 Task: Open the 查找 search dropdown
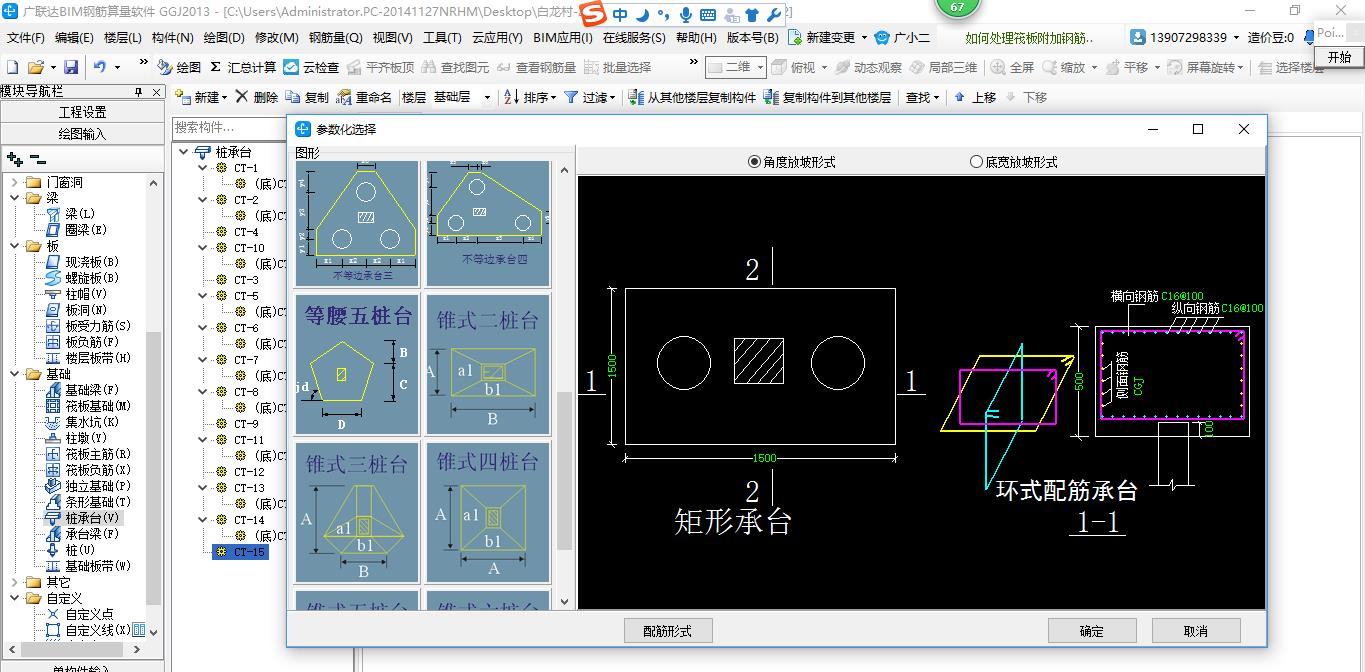tap(936, 97)
